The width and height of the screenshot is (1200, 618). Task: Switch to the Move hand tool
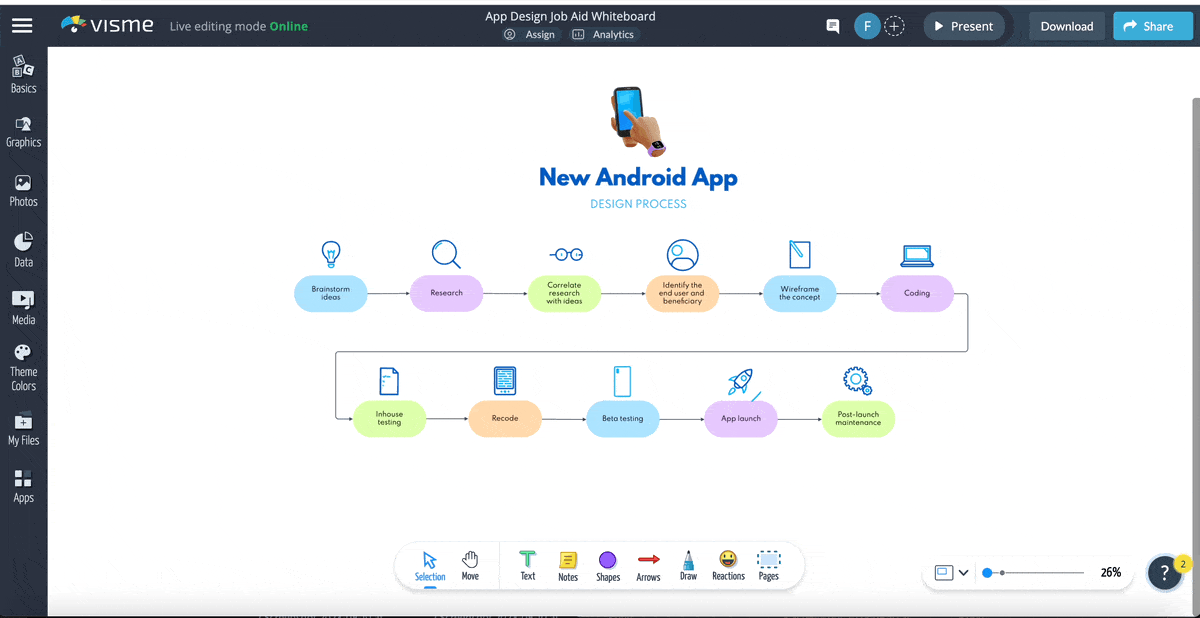pos(470,565)
